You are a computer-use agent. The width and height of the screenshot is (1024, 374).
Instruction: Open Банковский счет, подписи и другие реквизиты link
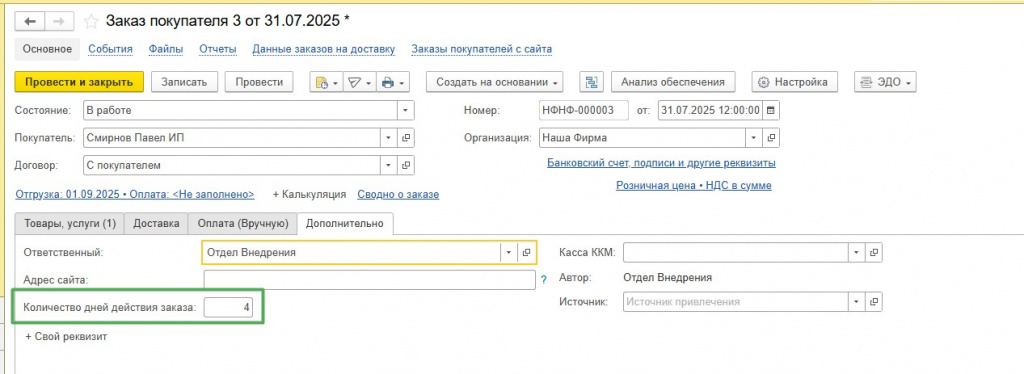[661, 163]
